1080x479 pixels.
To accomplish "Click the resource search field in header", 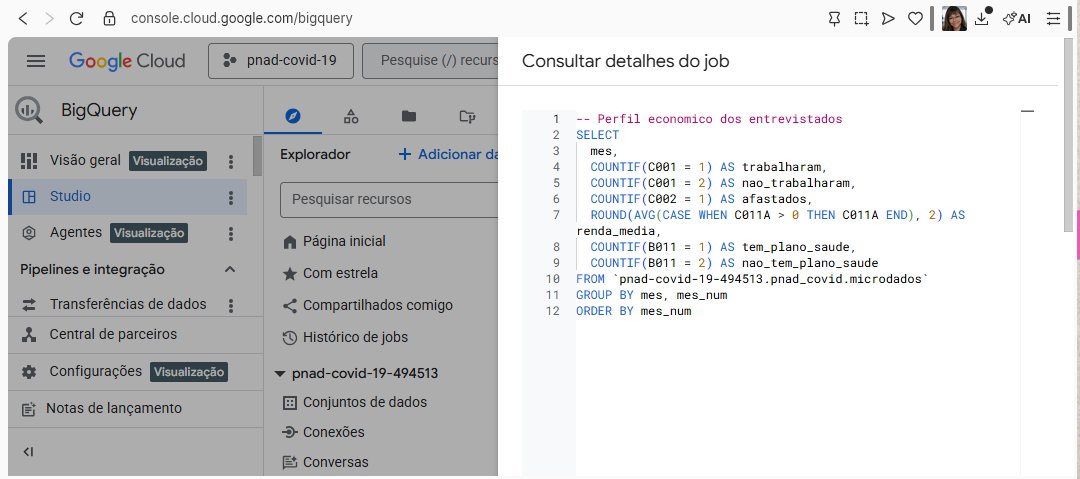I will click(x=430, y=61).
